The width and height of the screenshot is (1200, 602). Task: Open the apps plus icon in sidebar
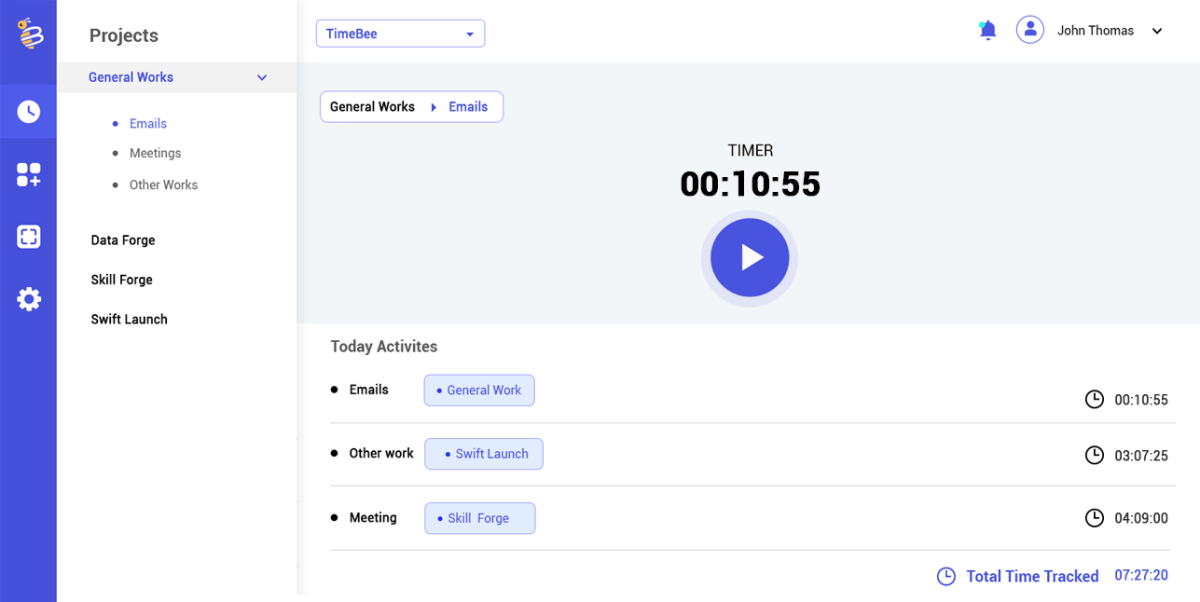point(29,175)
